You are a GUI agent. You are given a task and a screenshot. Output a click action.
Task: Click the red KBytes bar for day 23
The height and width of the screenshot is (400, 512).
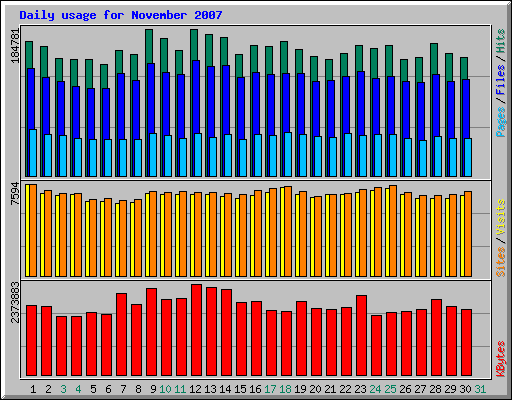(361, 335)
